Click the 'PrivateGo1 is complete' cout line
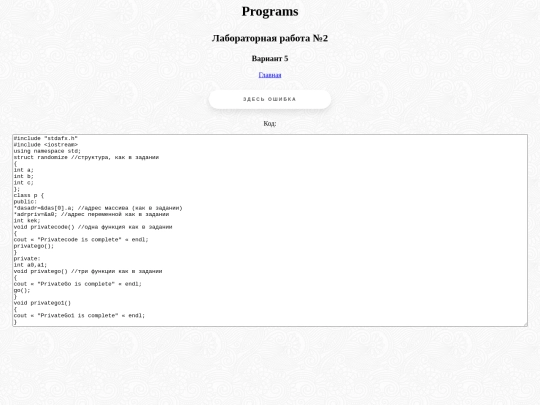The width and height of the screenshot is (540, 405). [80, 315]
